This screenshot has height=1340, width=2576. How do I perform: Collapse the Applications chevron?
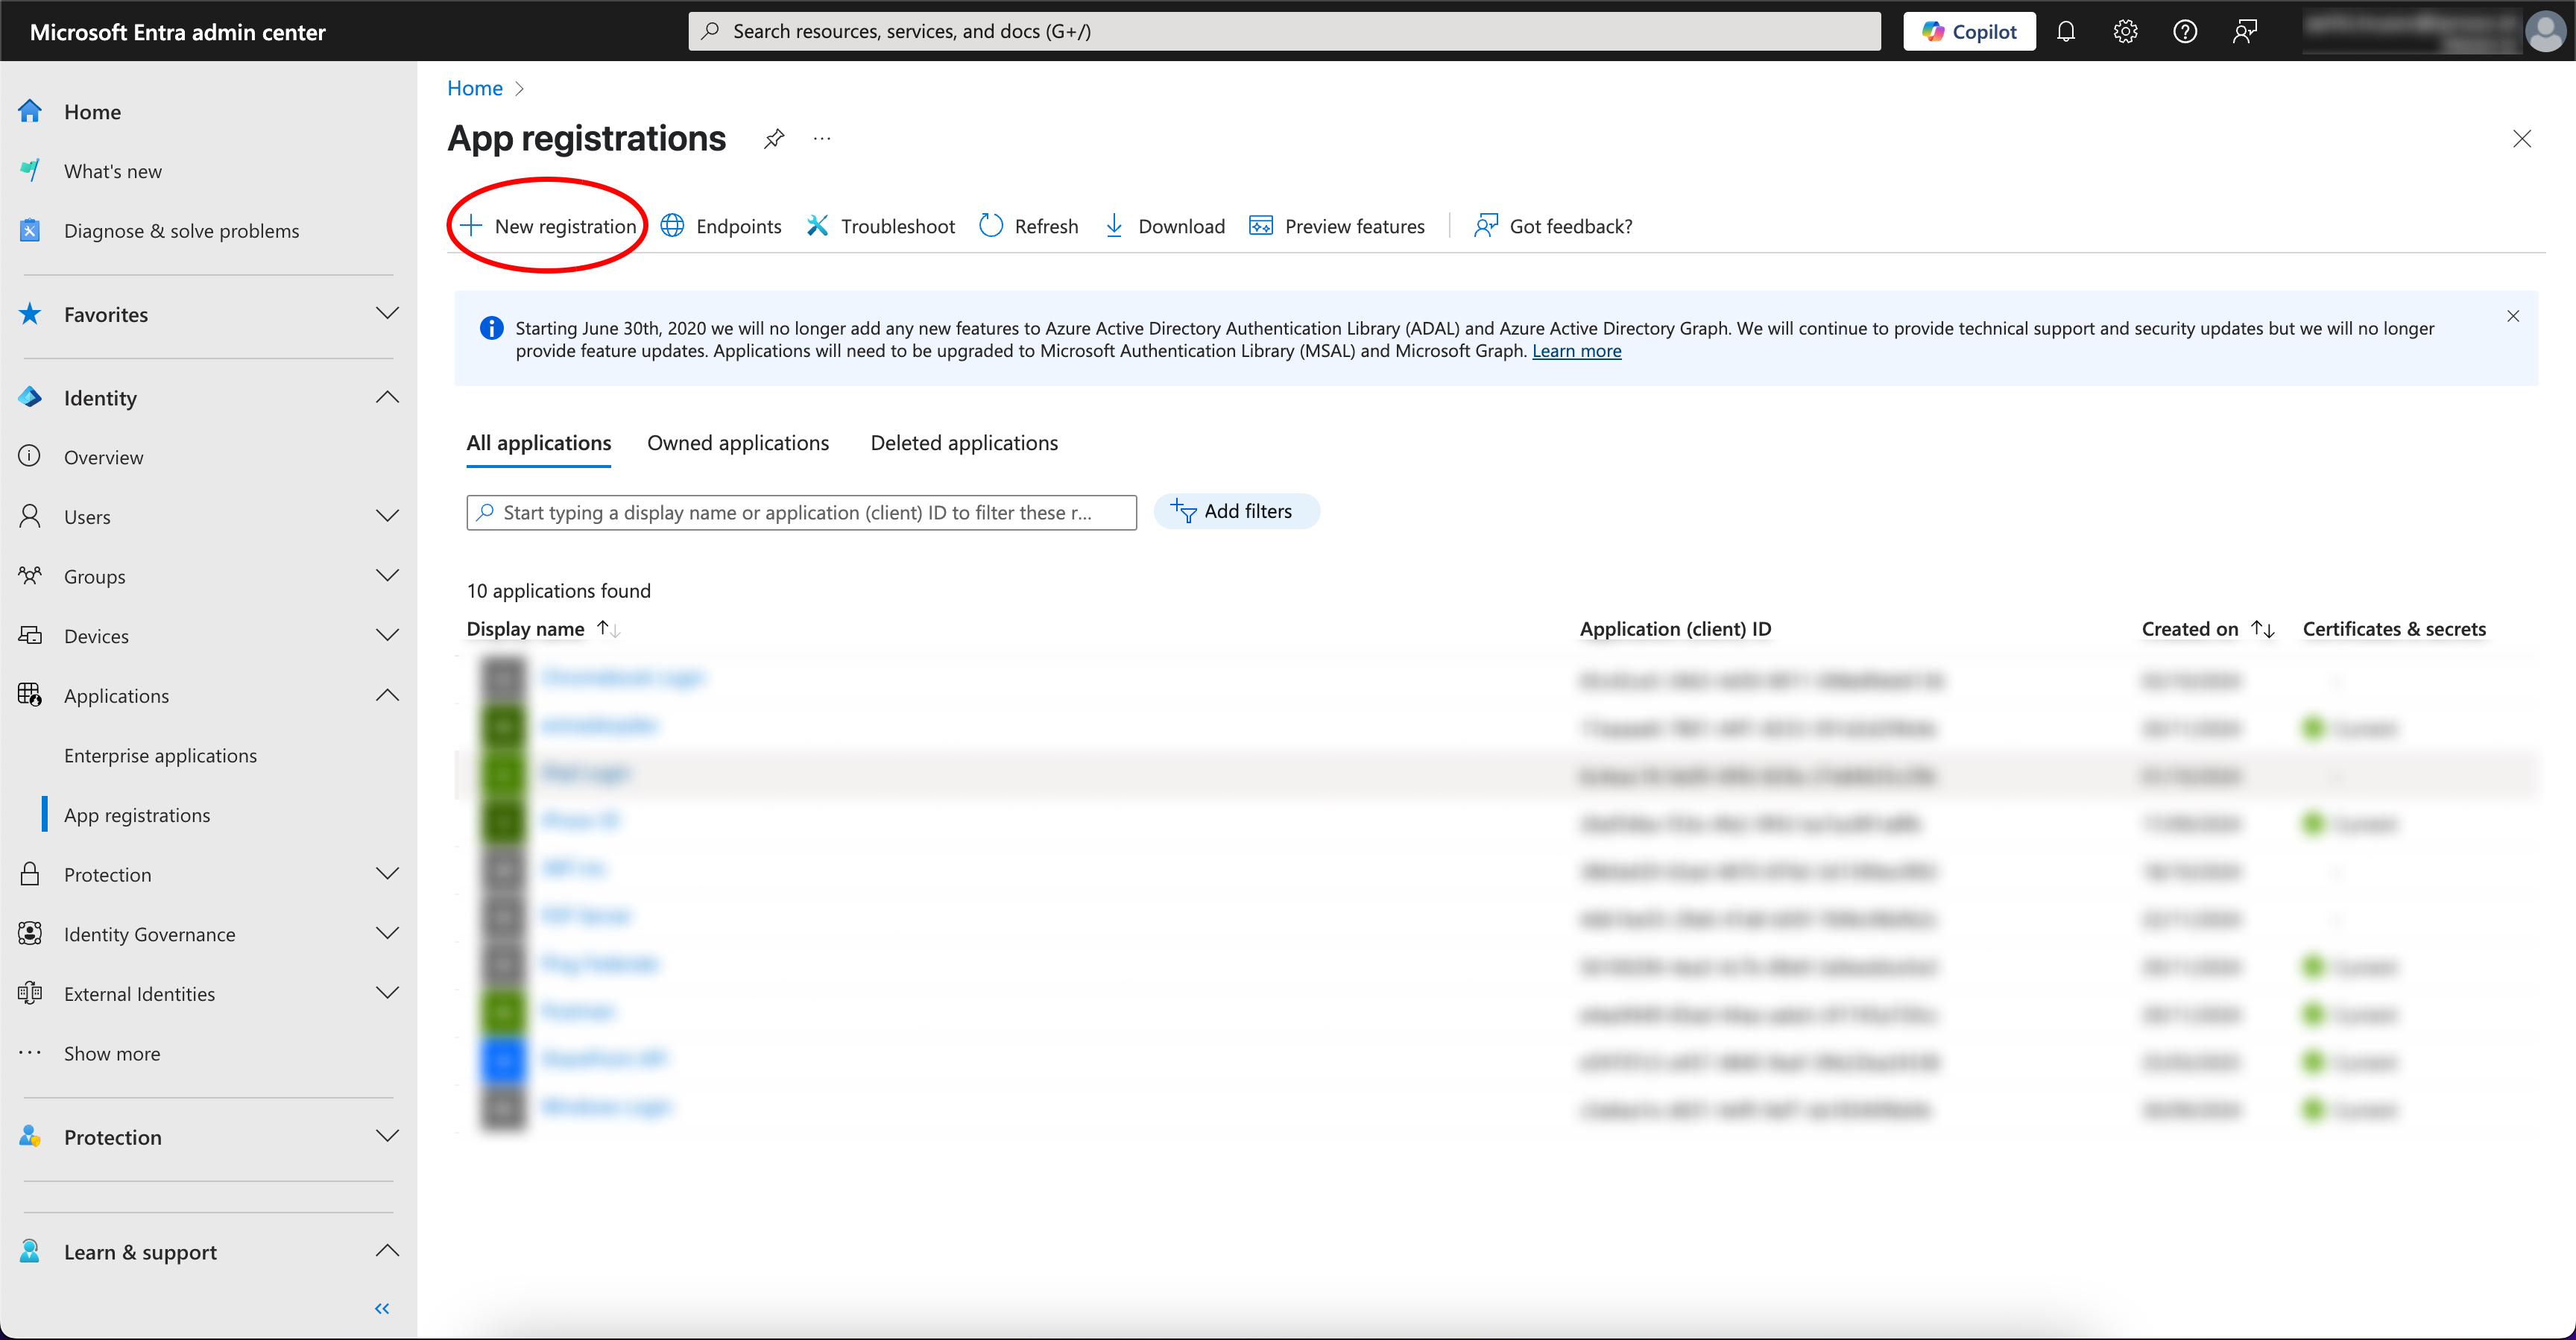[387, 696]
